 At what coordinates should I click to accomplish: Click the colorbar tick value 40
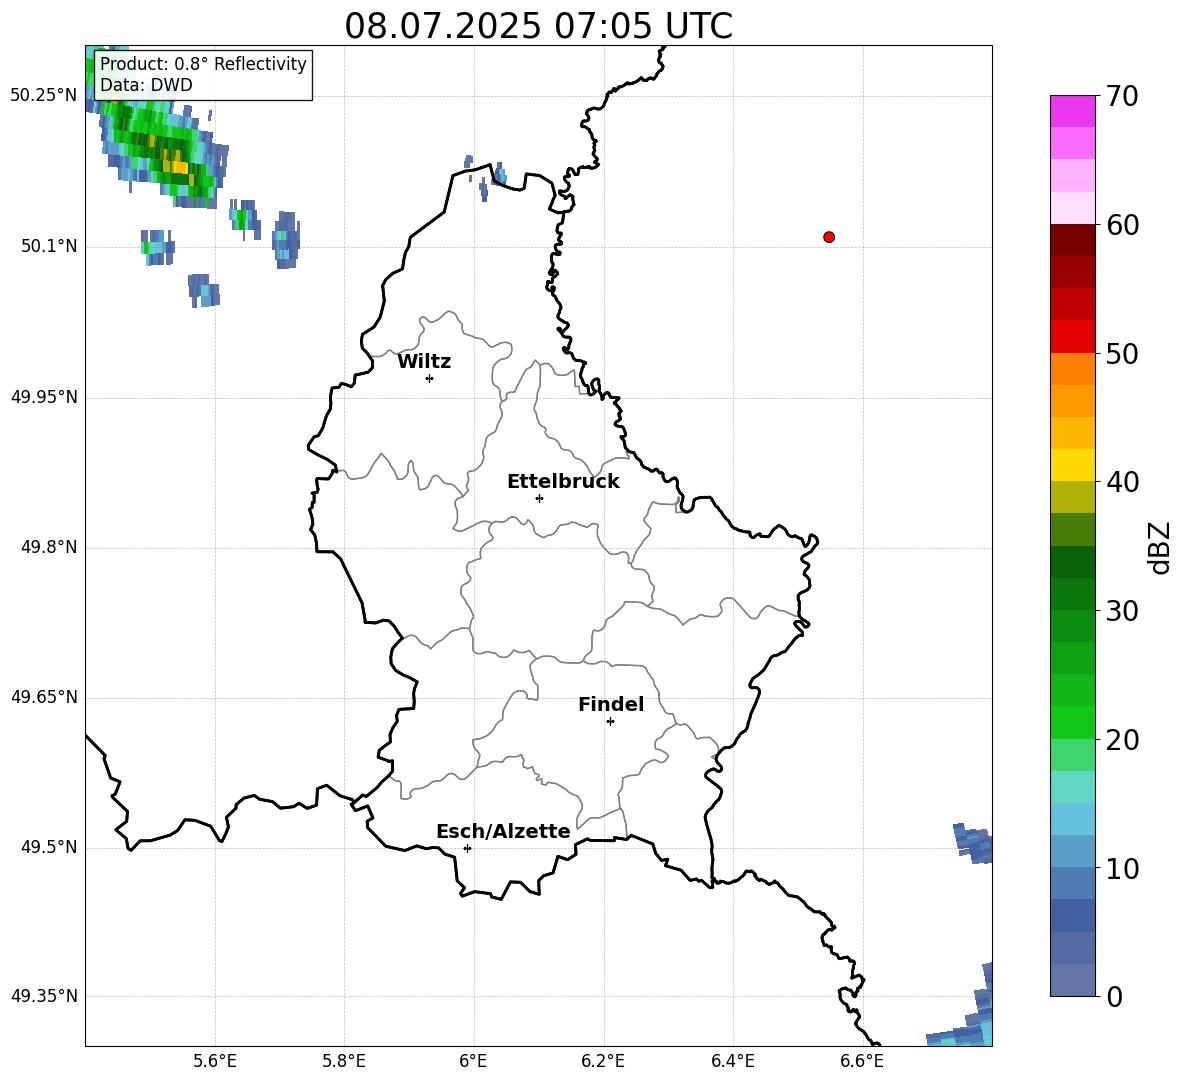(1122, 482)
